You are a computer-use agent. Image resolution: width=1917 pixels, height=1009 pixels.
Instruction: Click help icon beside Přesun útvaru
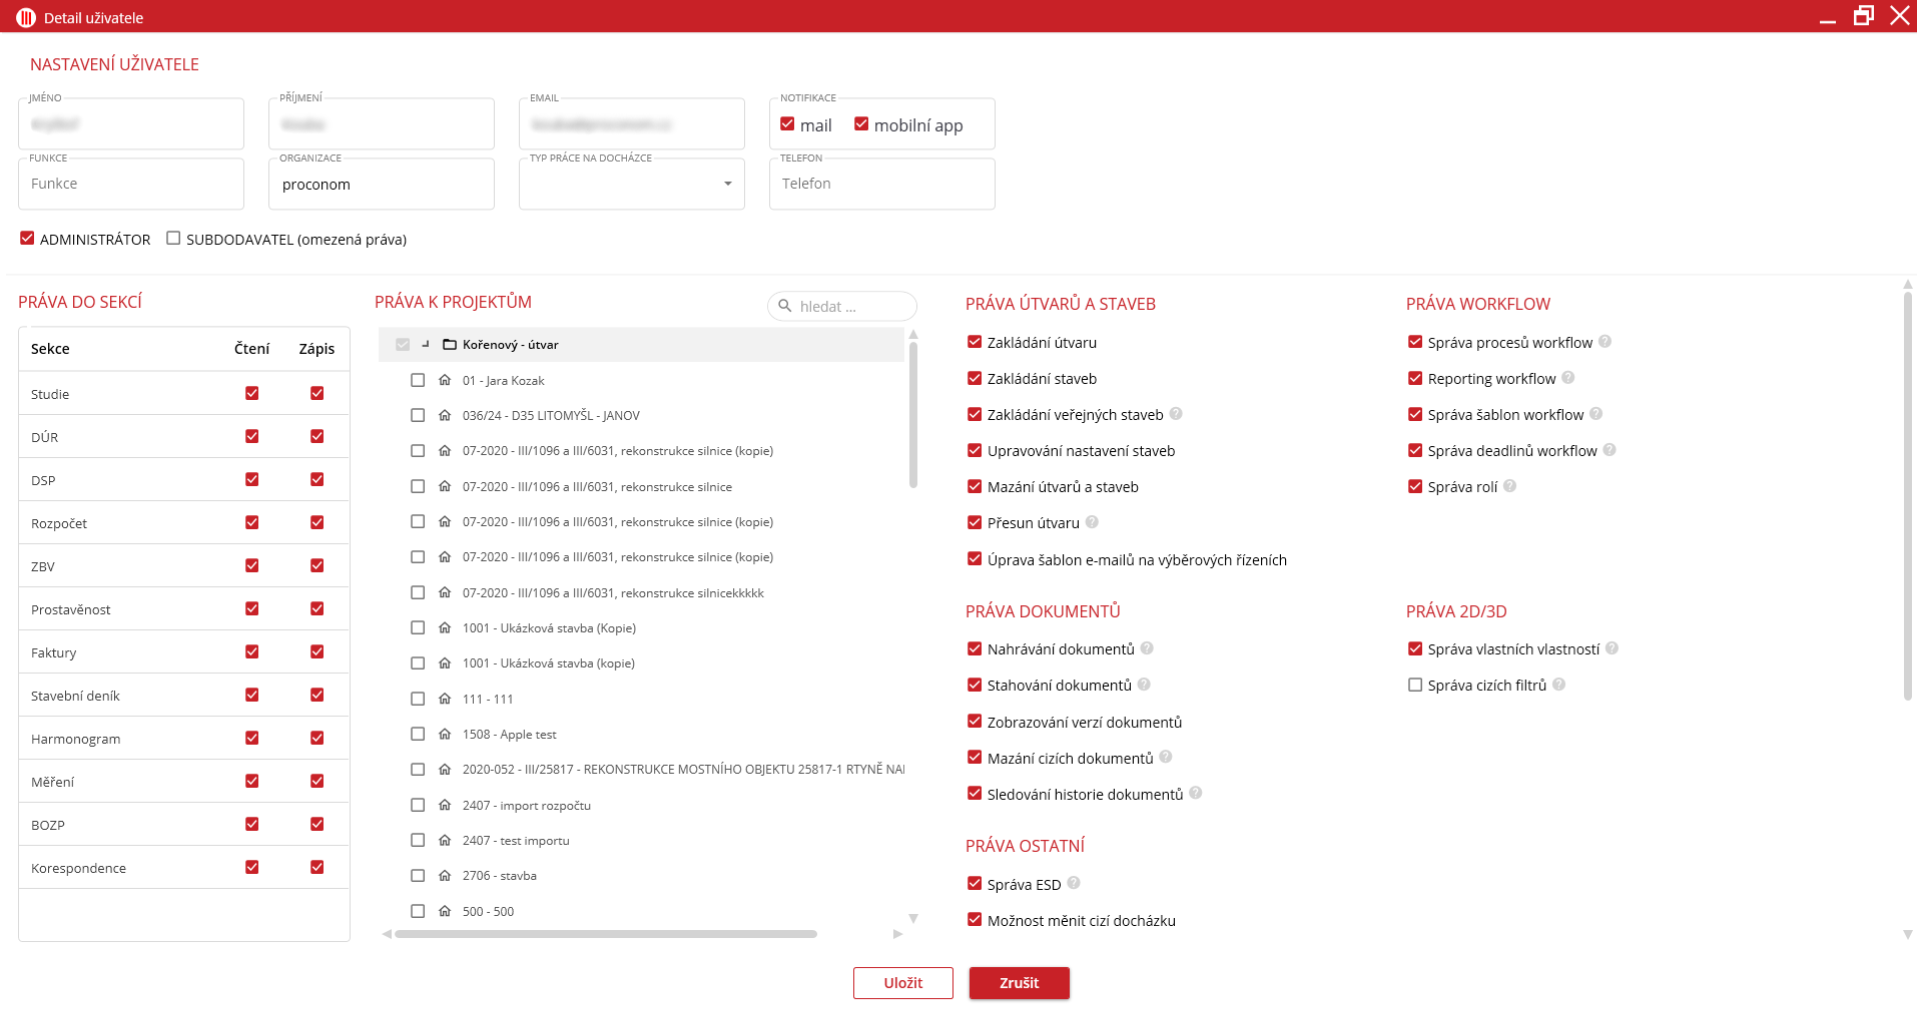point(1092,522)
